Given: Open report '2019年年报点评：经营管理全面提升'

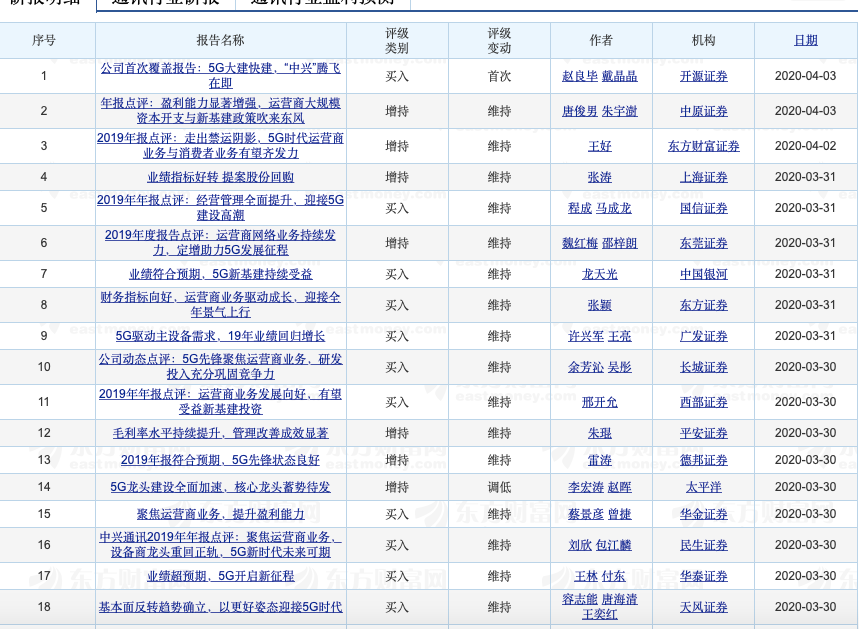Looking at the screenshot, I should point(221,208).
